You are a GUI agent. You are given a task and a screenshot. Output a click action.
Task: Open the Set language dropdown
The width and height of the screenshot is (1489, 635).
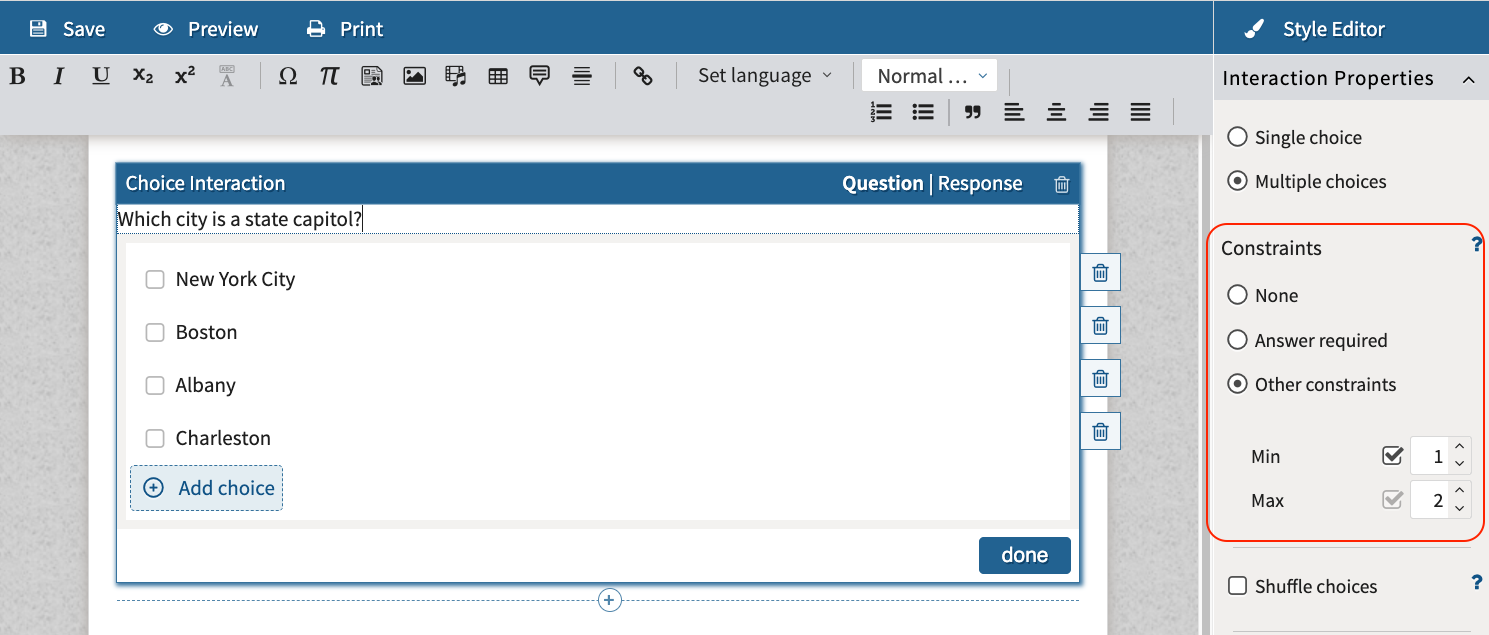click(765, 75)
